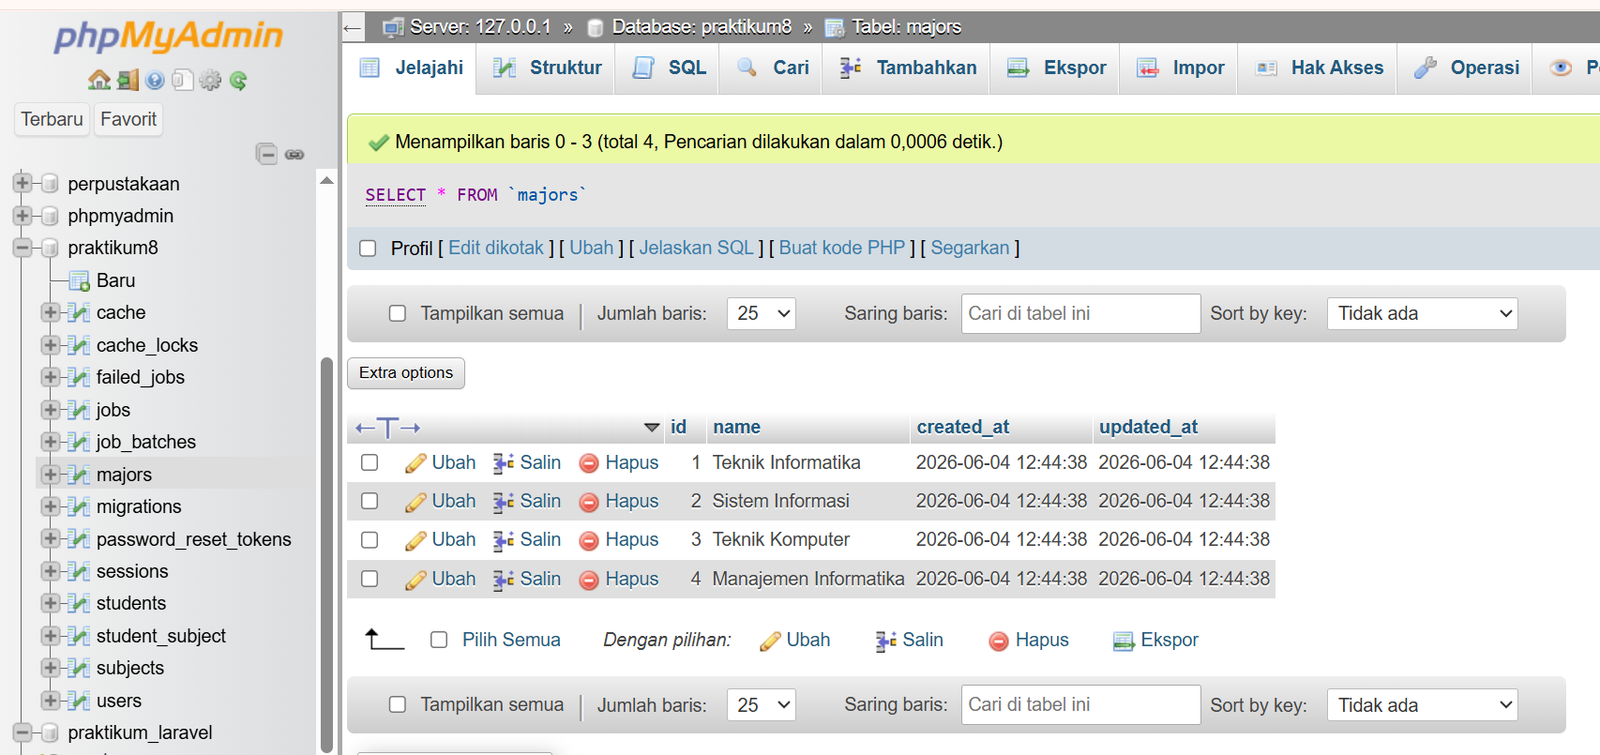Click the Edit dikotak link
Viewport: 1600px width, 755px height.
point(496,248)
